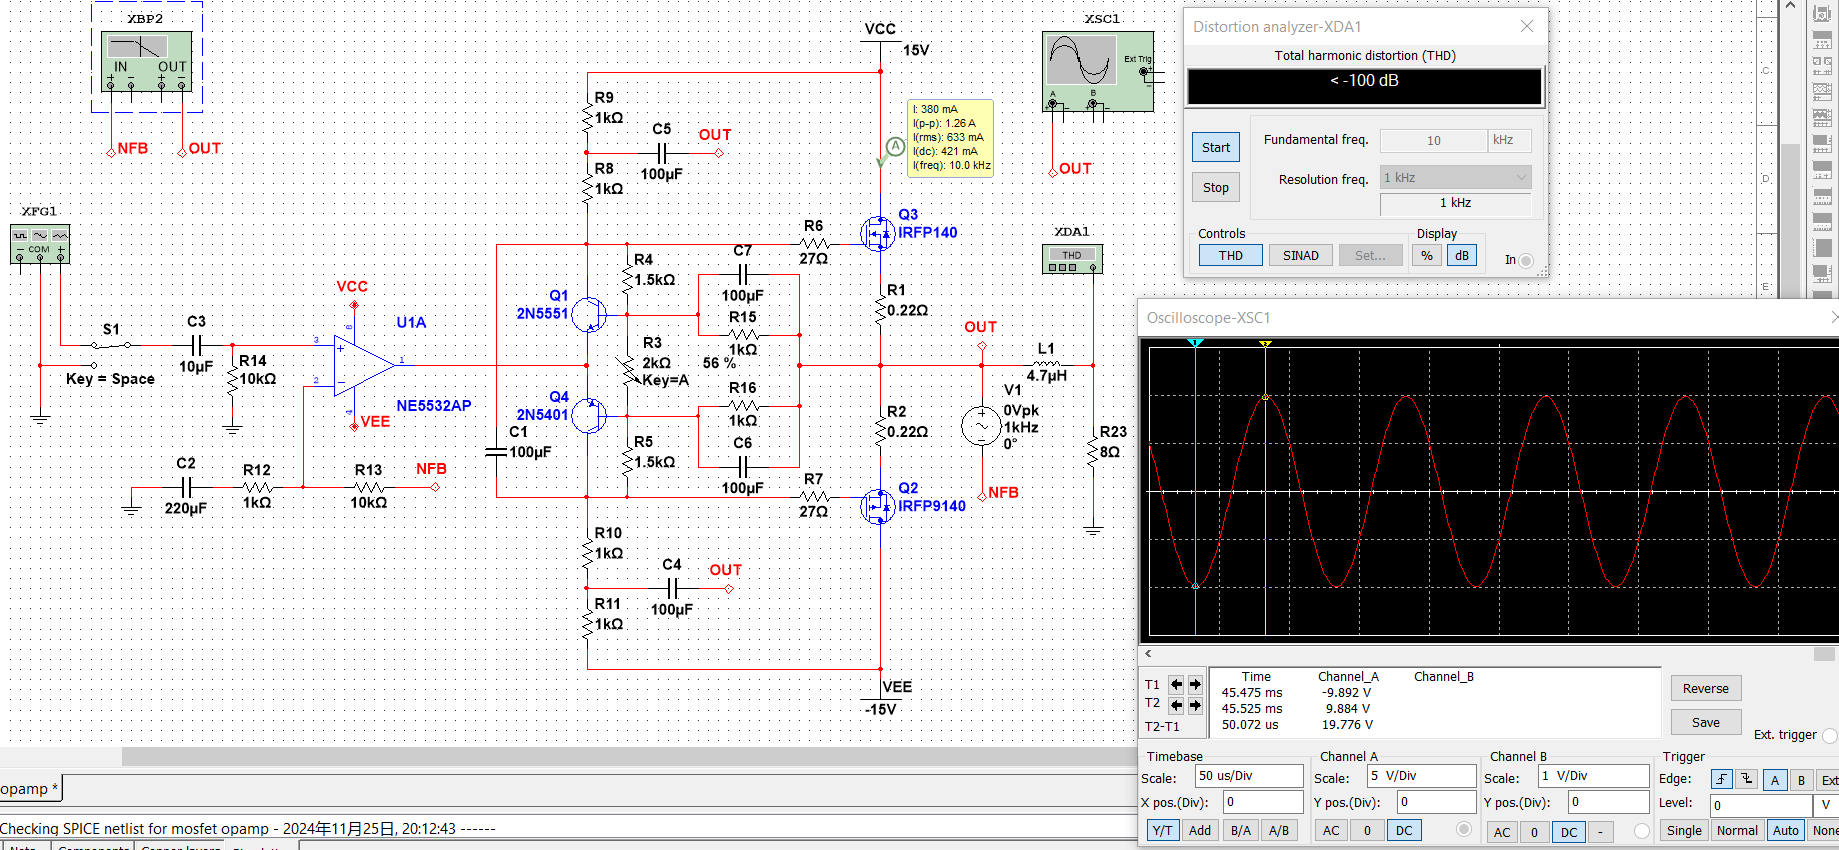Click the first instrument in the right-hand instruments toolbar
Image resolution: width=1839 pixels, height=850 pixels.
[x=1822, y=13]
